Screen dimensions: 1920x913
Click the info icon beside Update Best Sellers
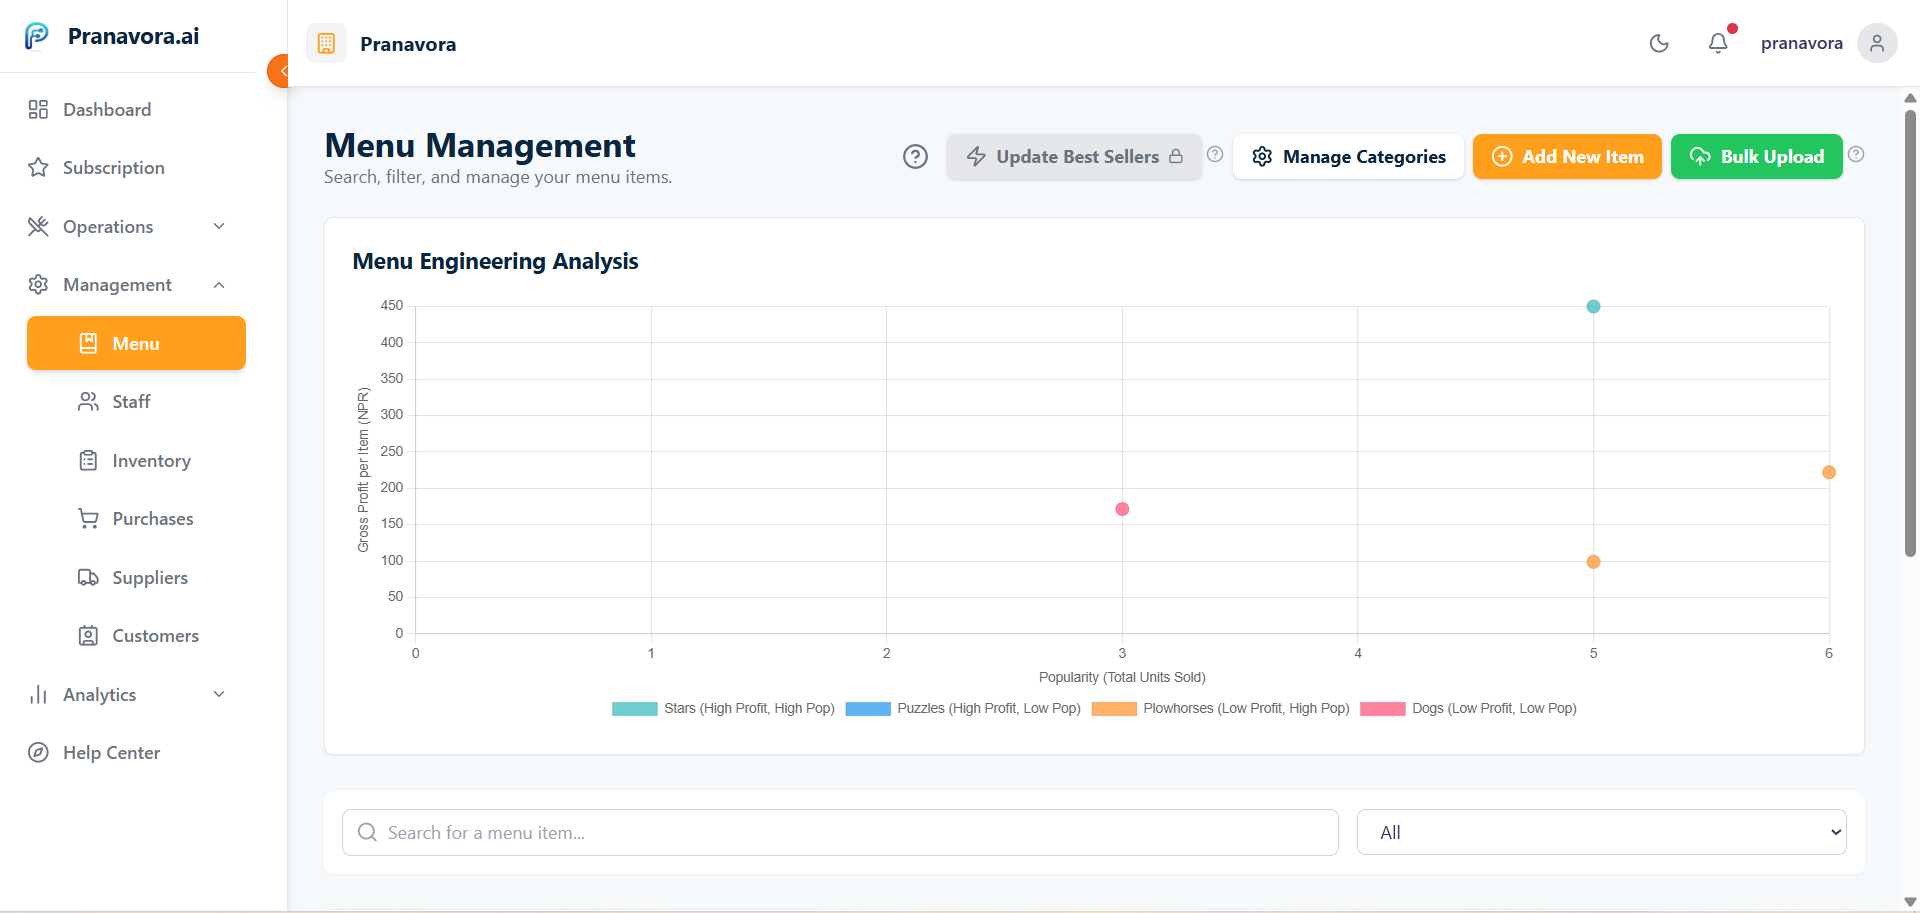tap(1215, 154)
